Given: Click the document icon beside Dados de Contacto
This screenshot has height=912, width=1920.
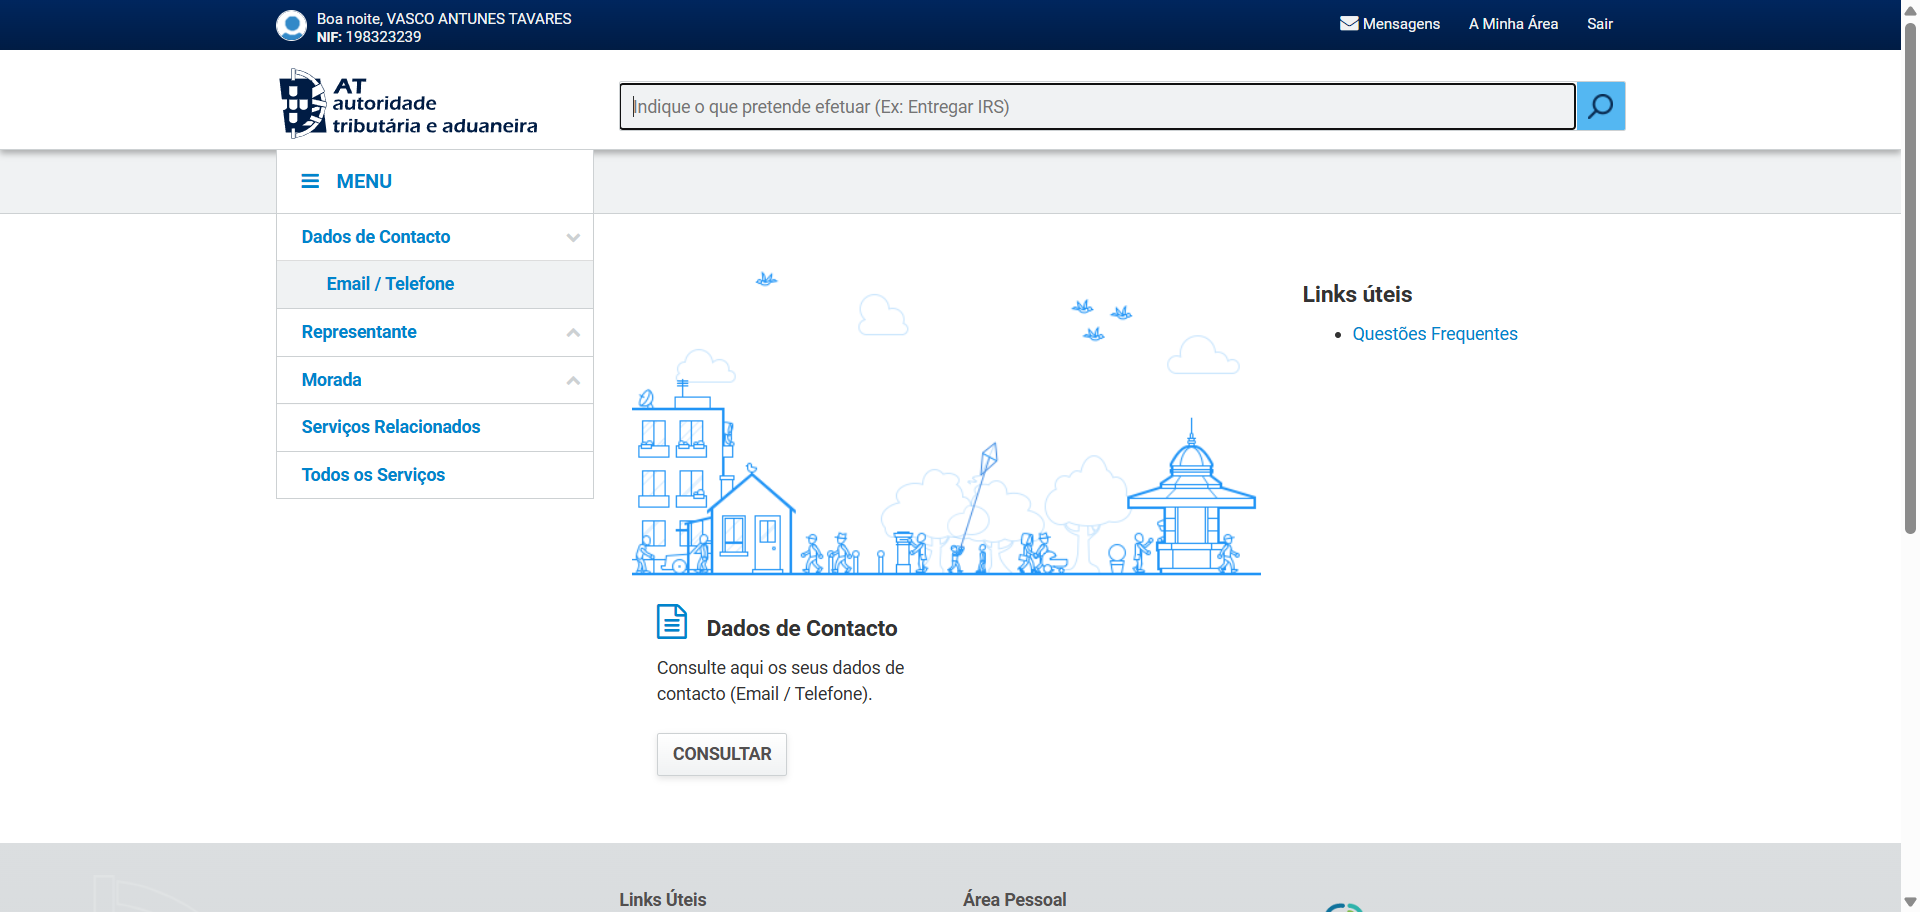Looking at the screenshot, I should click(x=672, y=621).
